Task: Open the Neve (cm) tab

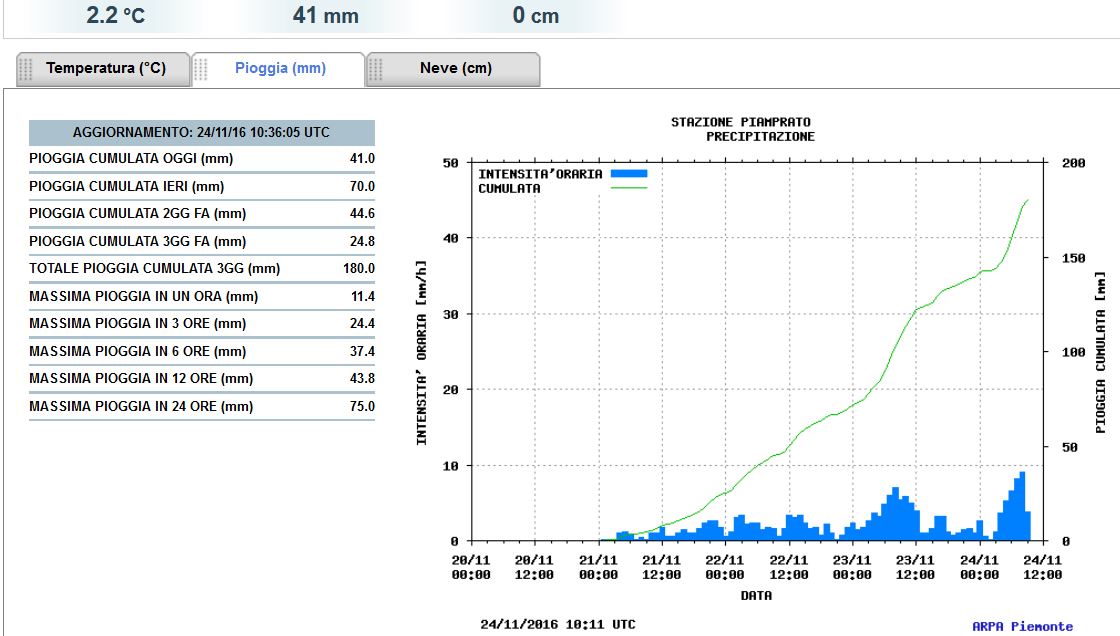Action: pyautogui.click(x=453, y=69)
